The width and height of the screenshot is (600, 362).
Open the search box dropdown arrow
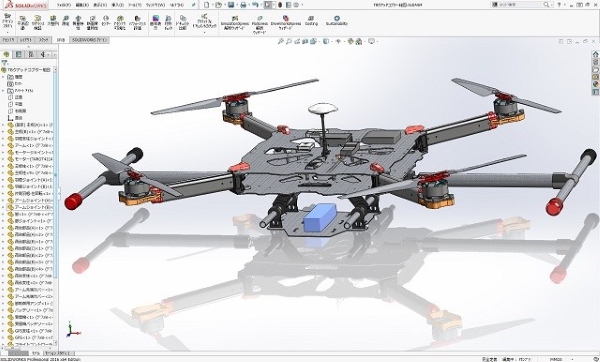pos(551,5)
